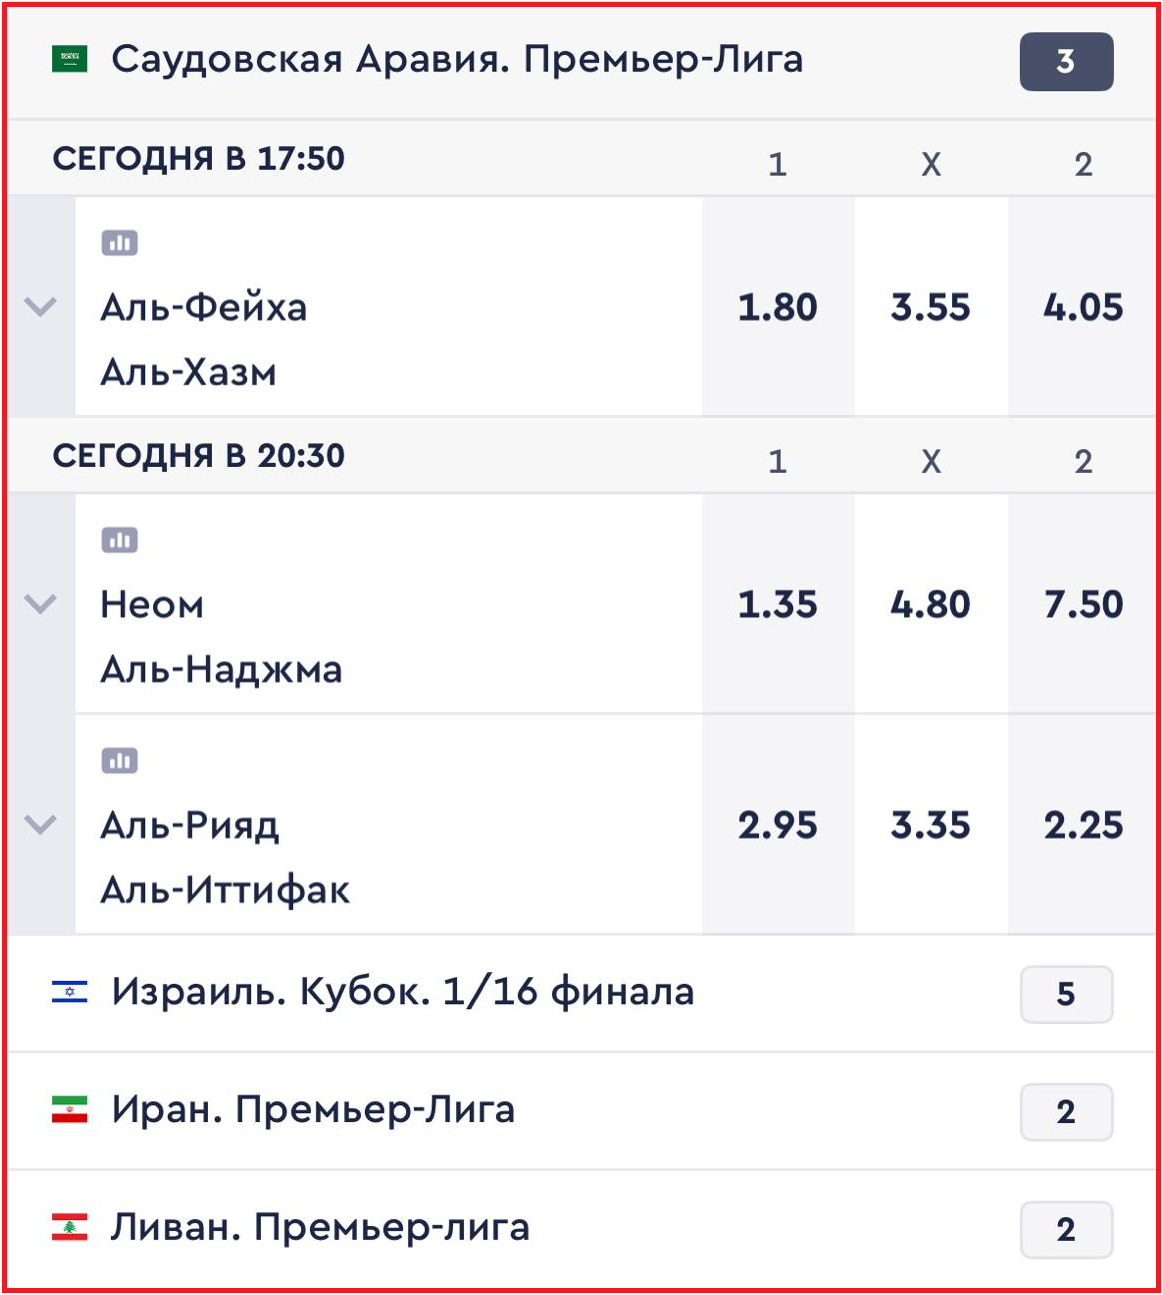The image size is (1163, 1295).
Task: Choose Аль-Хазм win odds 4.05
Action: (x=1083, y=307)
